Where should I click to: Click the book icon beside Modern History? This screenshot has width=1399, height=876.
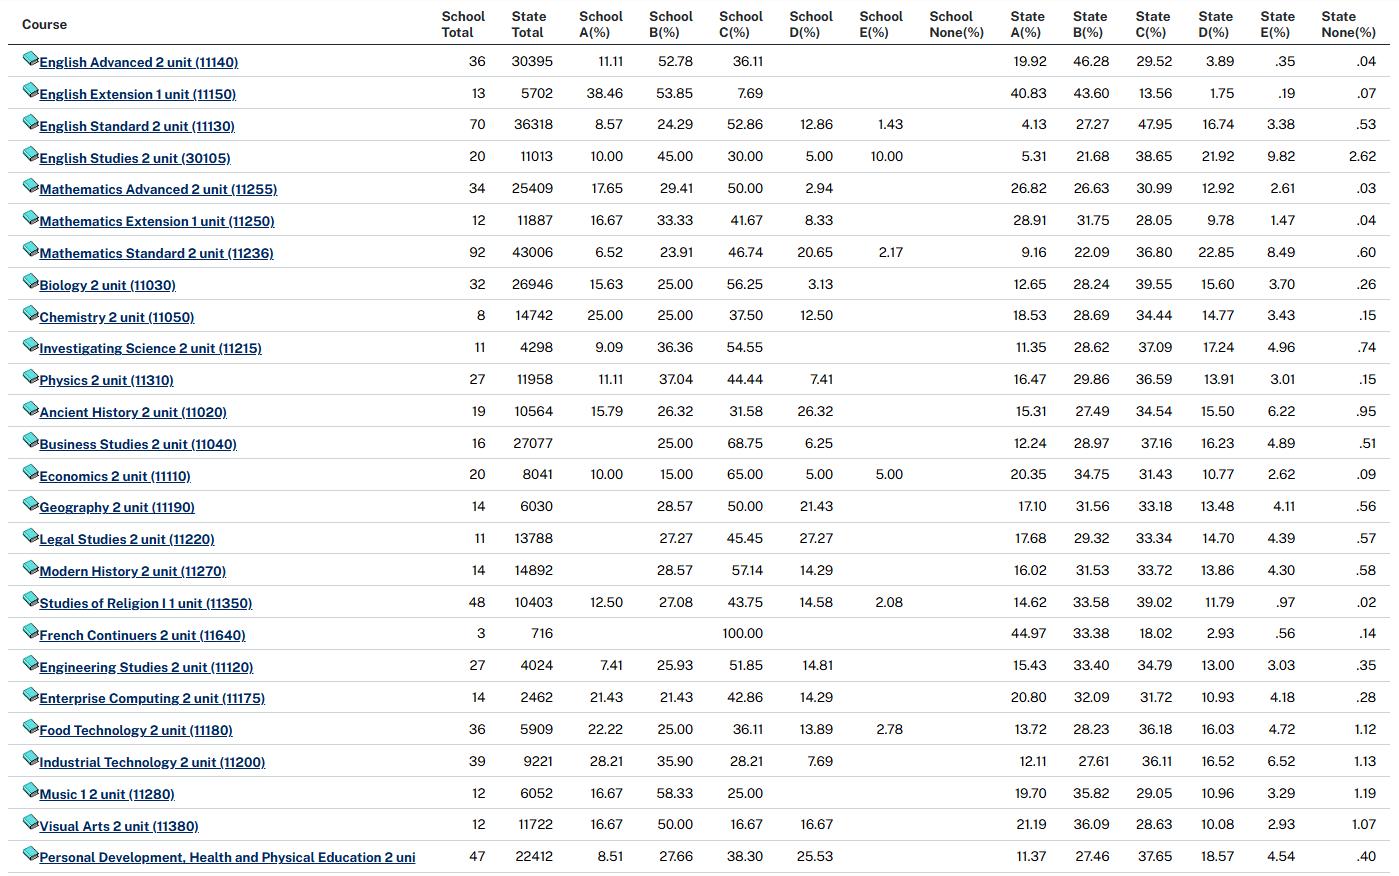[x=30, y=569]
